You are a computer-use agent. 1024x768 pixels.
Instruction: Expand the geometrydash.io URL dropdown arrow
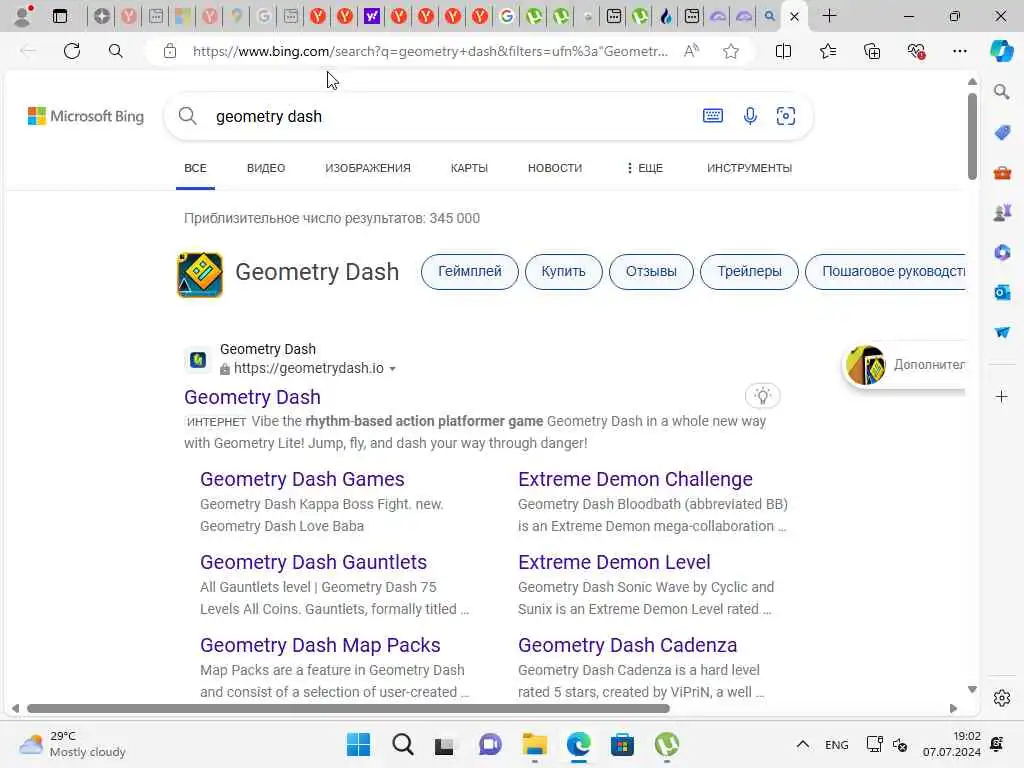pyautogui.click(x=392, y=369)
